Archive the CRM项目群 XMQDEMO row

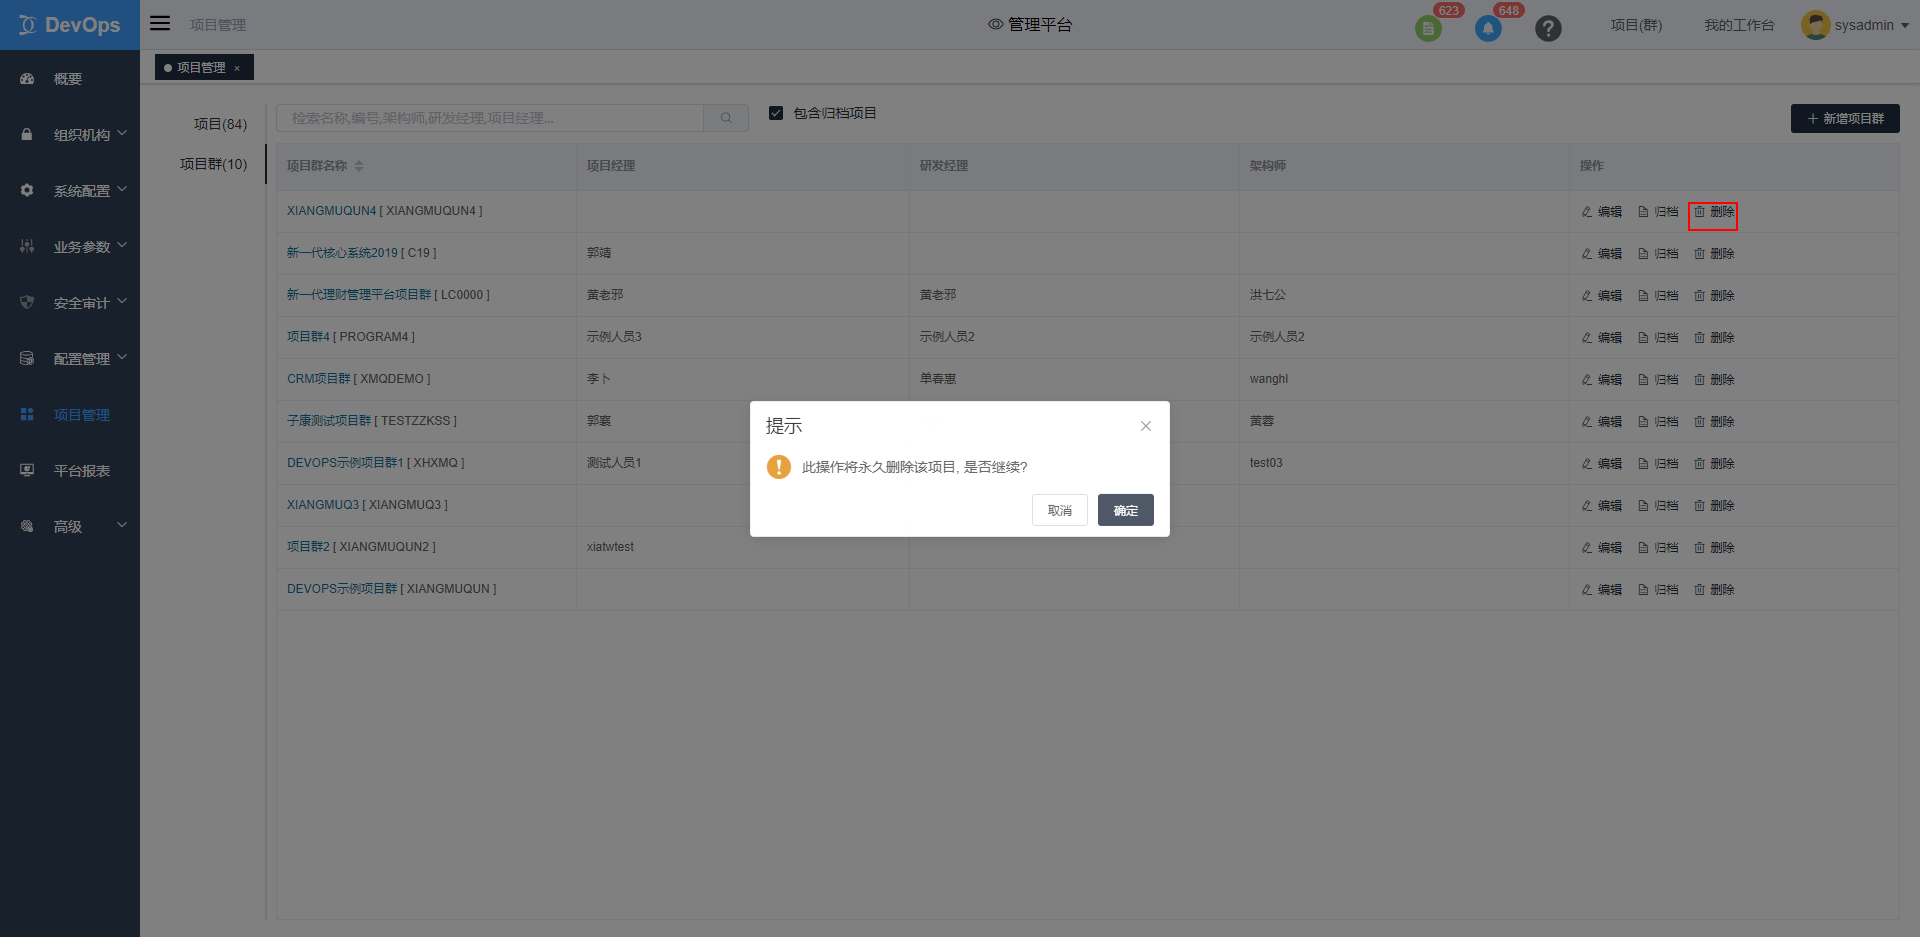tap(1658, 380)
